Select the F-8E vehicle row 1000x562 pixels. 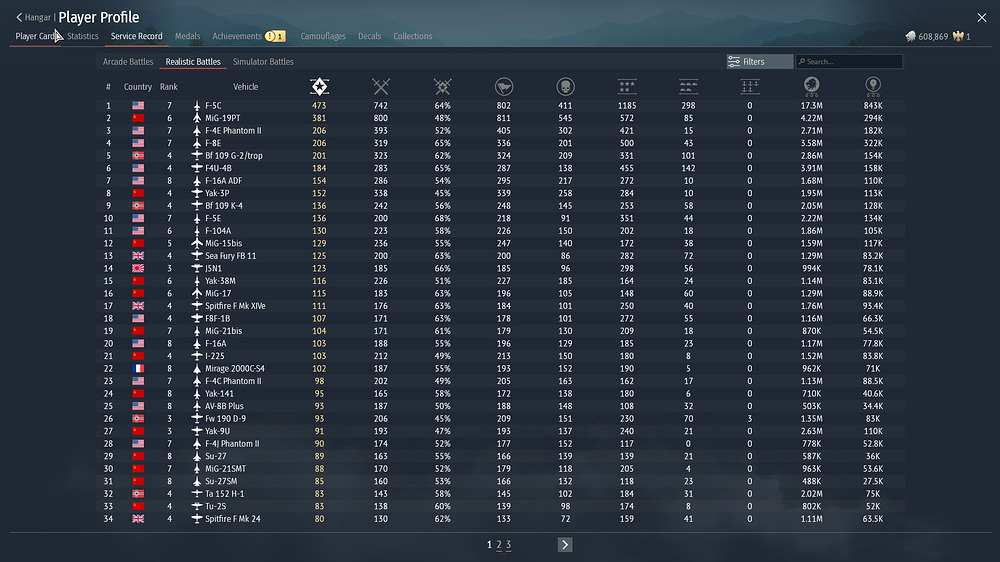click(500, 143)
